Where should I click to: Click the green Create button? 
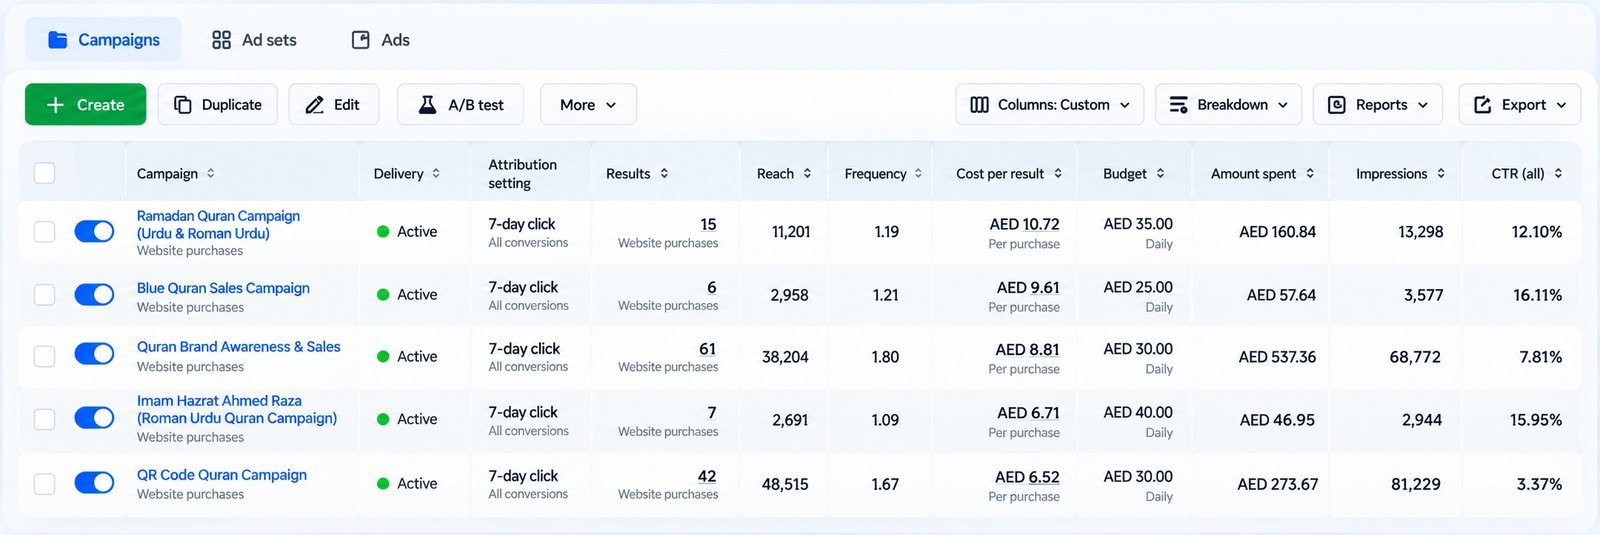[x=85, y=105]
